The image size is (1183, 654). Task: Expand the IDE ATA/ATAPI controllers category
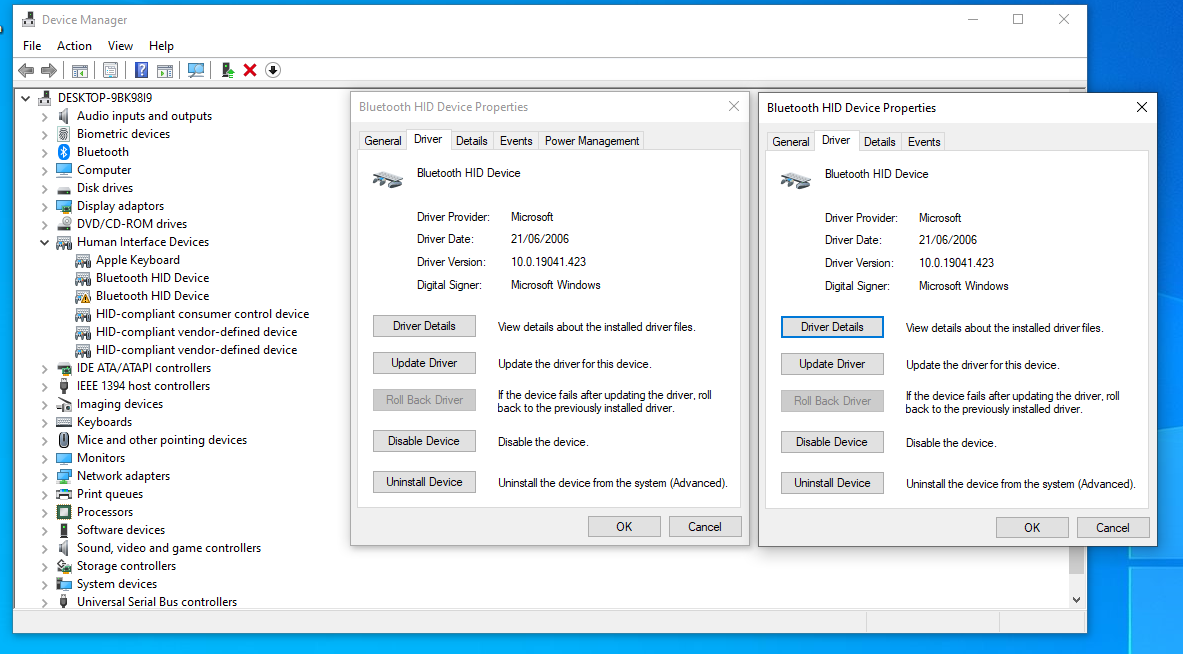pyautogui.click(x=45, y=369)
